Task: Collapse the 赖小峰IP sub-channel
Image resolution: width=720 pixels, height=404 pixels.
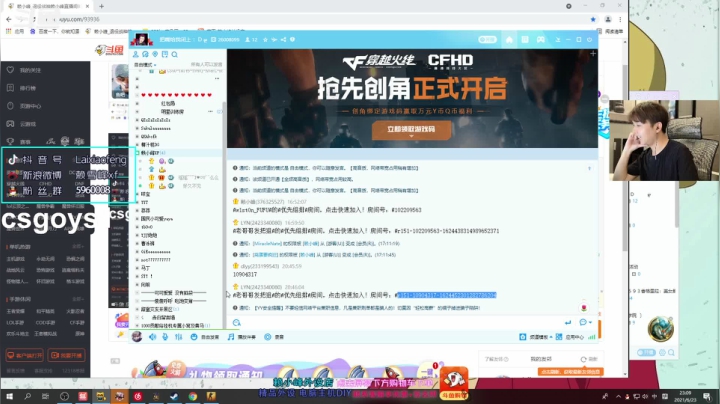Action: pyautogui.click(x=137, y=153)
